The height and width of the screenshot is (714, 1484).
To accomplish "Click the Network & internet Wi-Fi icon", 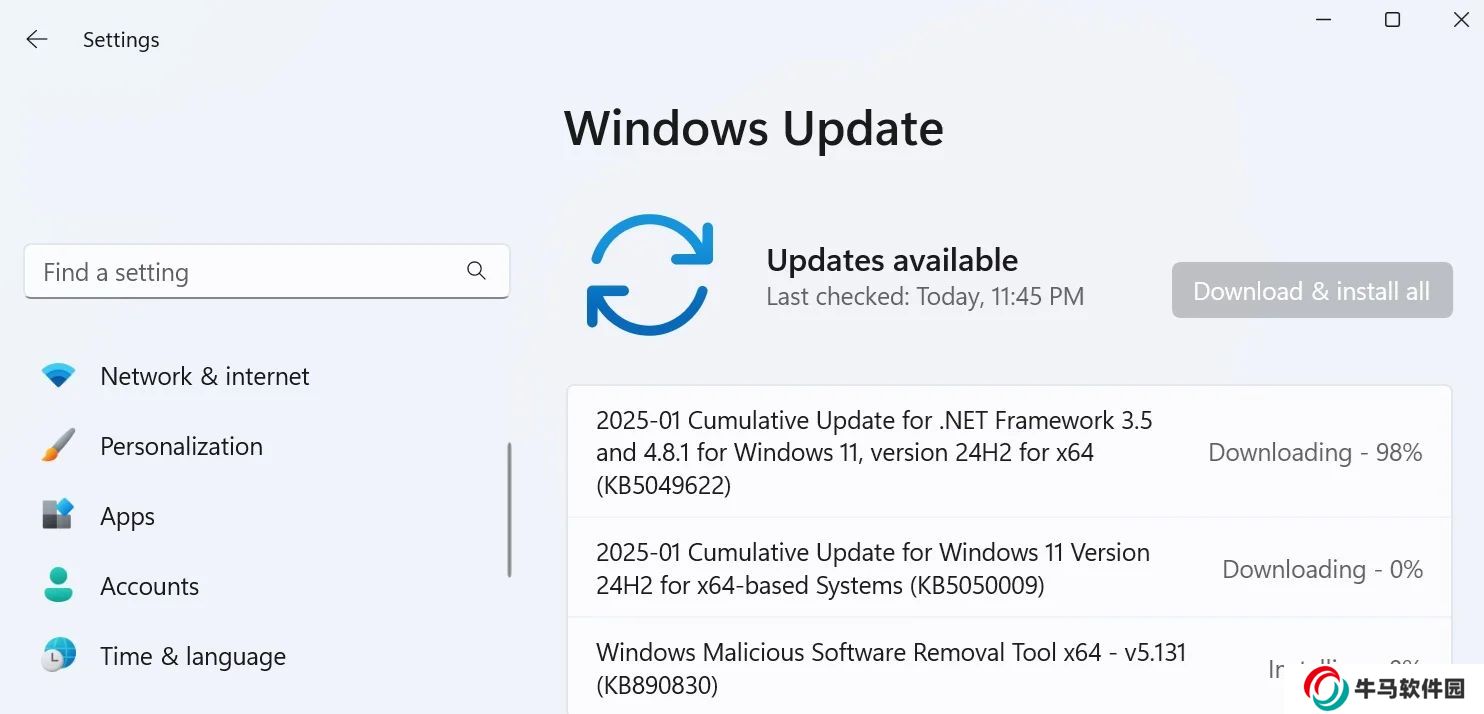I will pyautogui.click(x=58, y=376).
